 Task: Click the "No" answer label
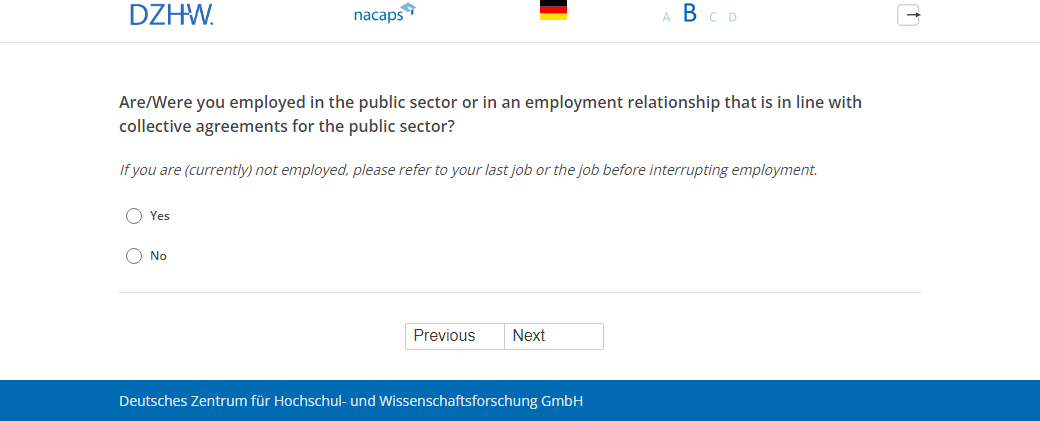click(x=158, y=256)
